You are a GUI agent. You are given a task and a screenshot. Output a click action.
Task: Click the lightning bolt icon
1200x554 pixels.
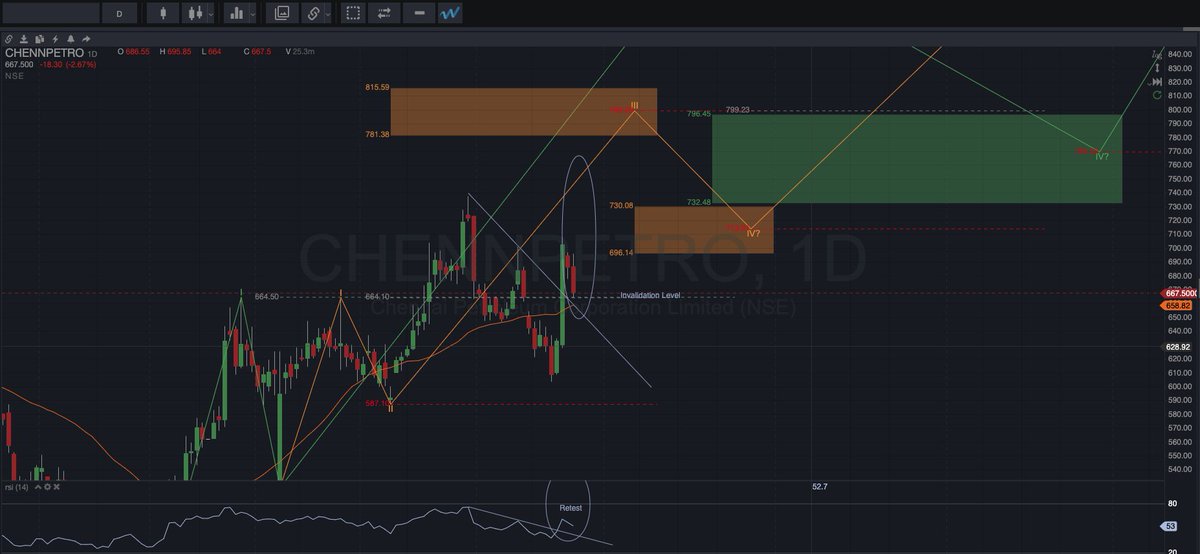pyautogui.click(x=53, y=39)
